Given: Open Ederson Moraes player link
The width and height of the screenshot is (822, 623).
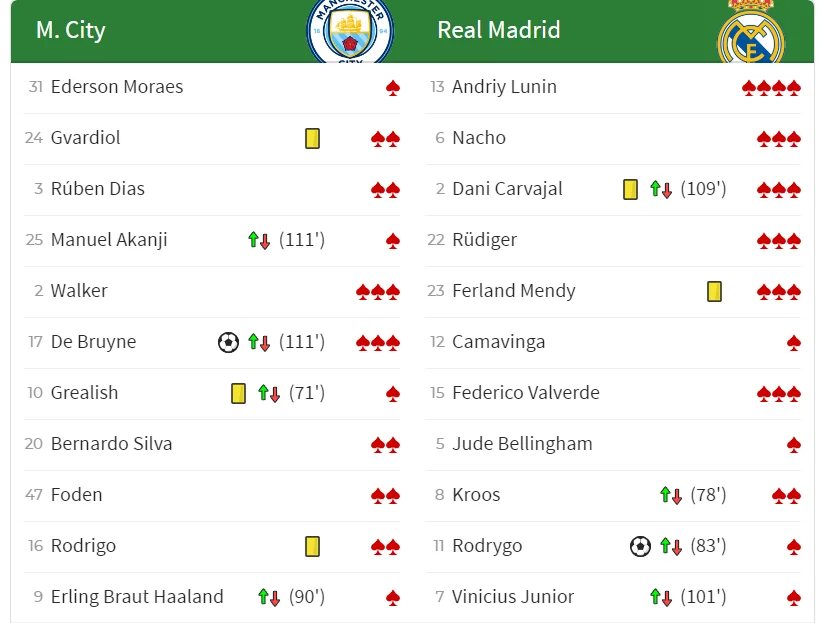Looking at the screenshot, I should (117, 87).
